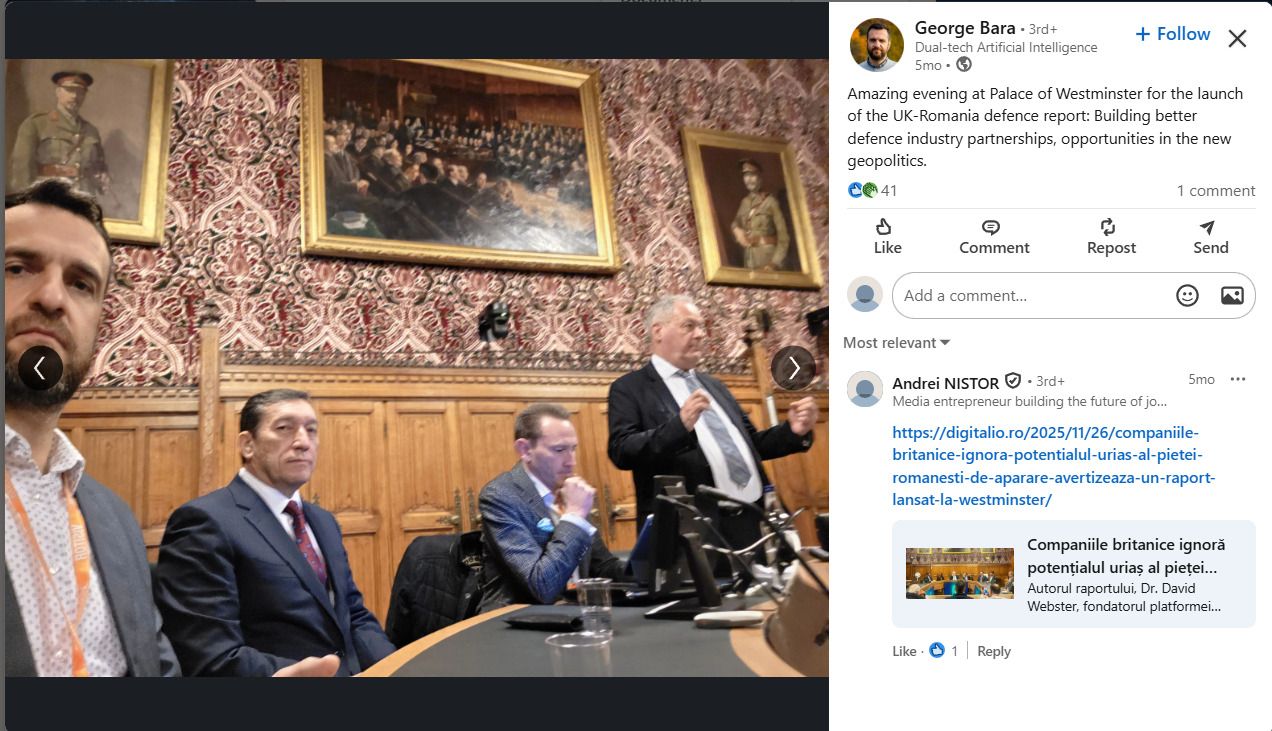The width and height of the screenshot is (1272, 731).
Task: Type in the Add a comment field
Action: 1030,296
